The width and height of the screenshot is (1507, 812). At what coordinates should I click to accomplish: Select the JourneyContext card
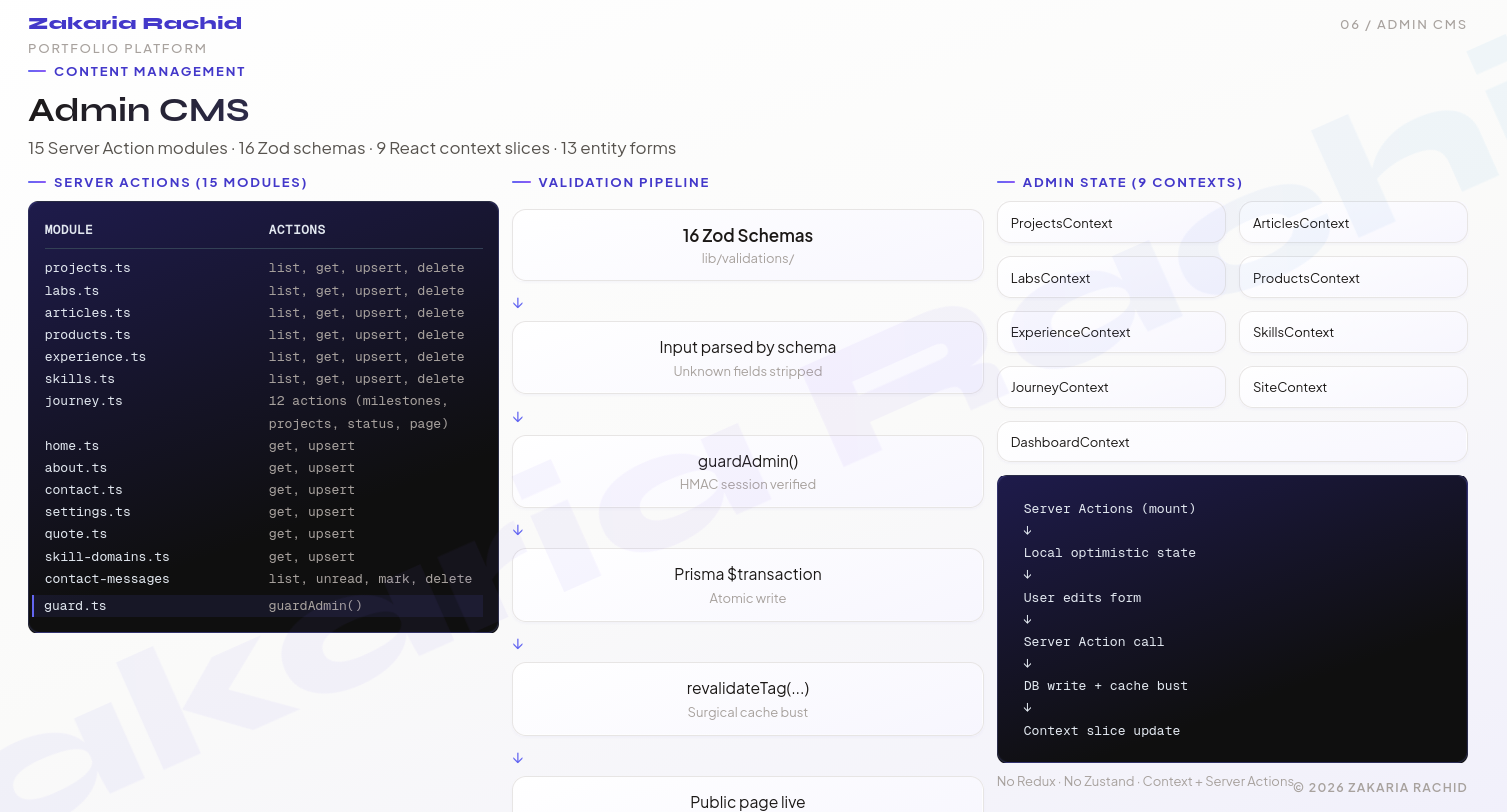tap(1111, 387)
